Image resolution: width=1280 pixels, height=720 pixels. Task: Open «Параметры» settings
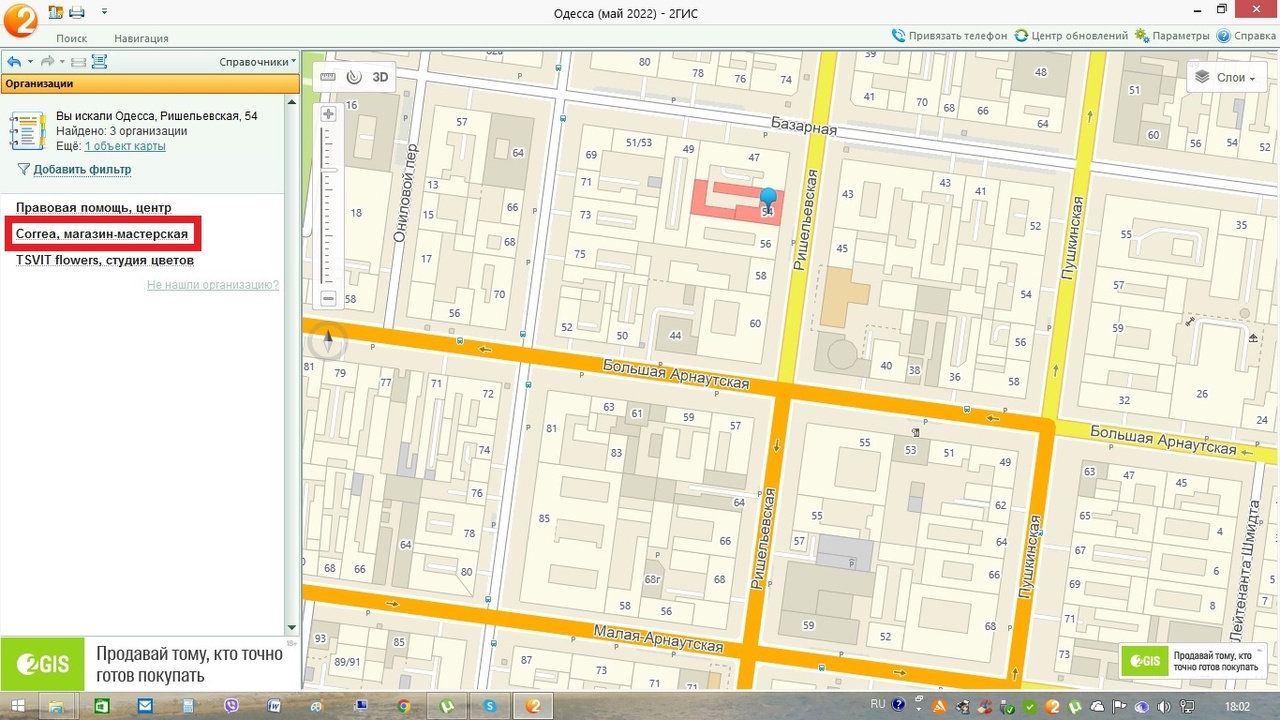point(1172,36)
